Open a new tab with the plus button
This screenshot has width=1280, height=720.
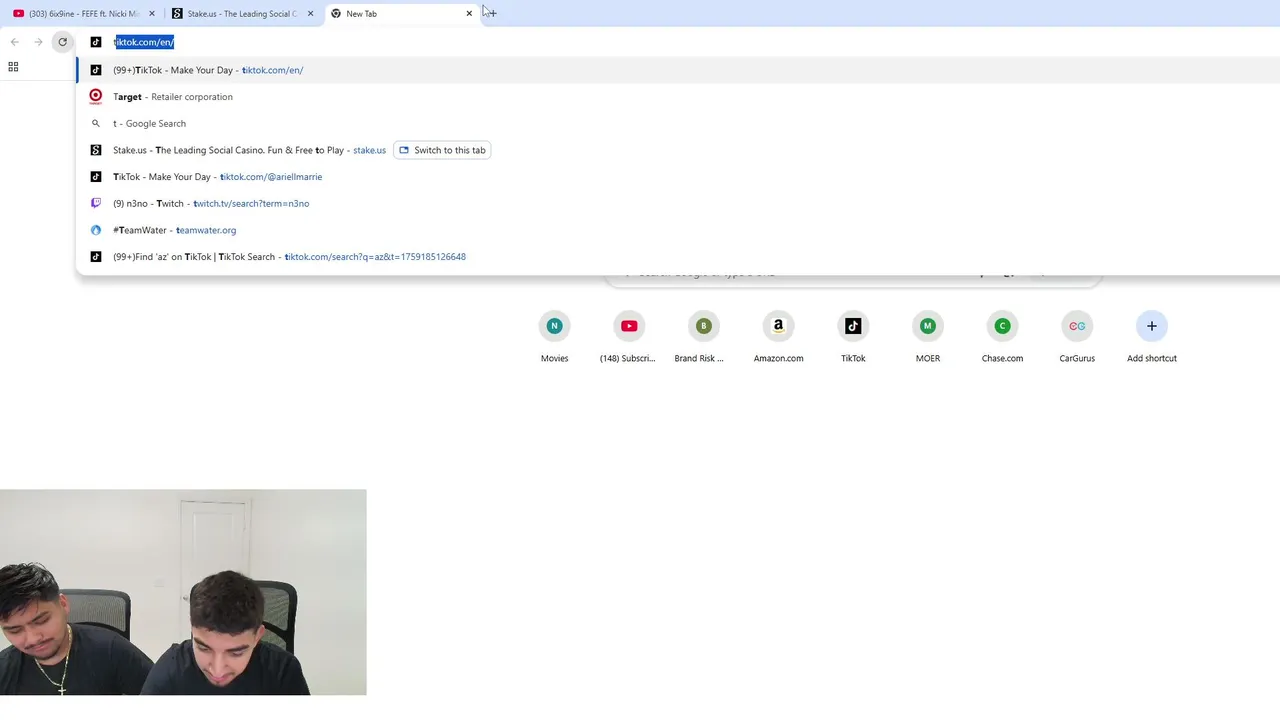[491, 13]
